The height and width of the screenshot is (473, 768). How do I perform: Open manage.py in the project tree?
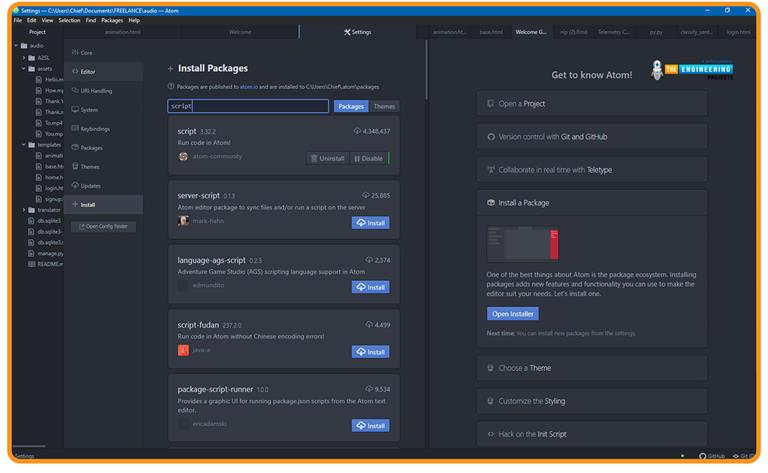[x=50, y=253]
